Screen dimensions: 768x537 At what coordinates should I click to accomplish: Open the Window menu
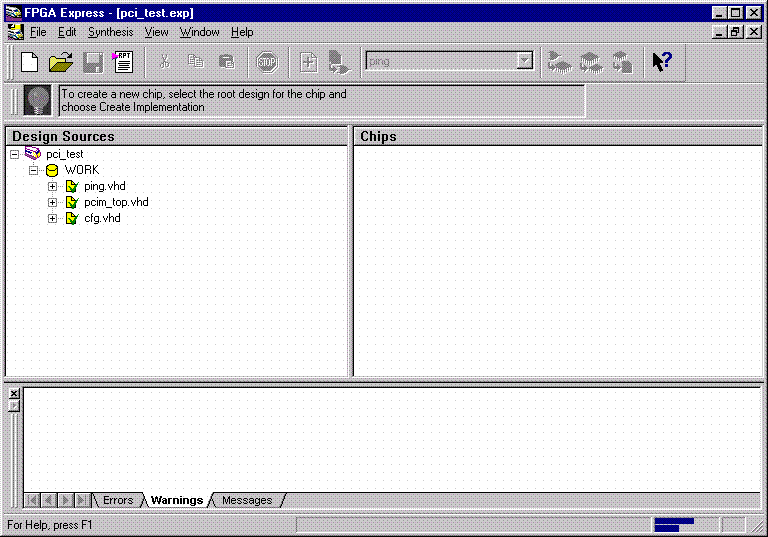coord(199,32)
